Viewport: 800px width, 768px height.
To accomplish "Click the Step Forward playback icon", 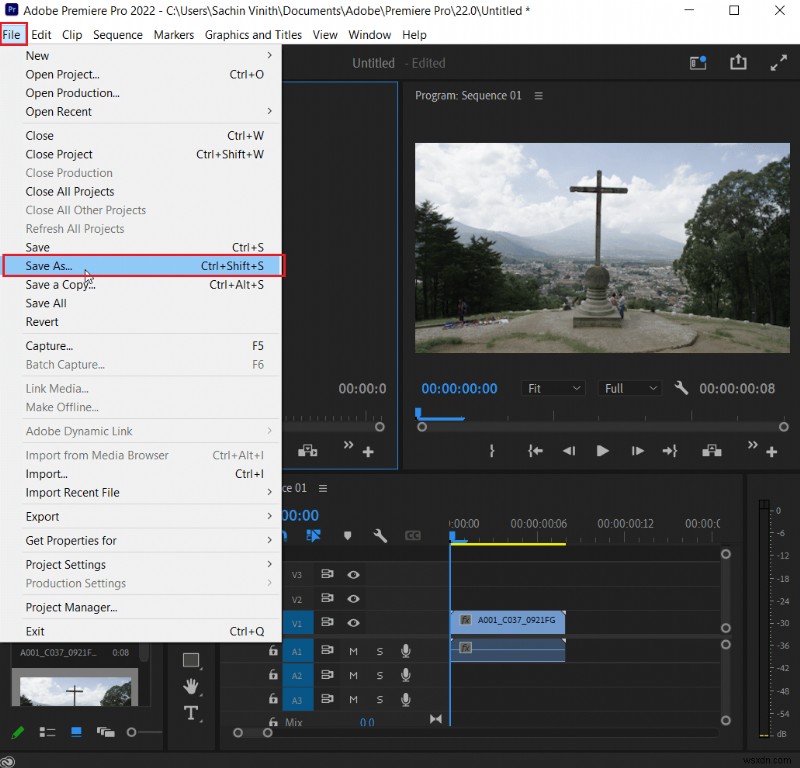I will [x=637, y=451].
